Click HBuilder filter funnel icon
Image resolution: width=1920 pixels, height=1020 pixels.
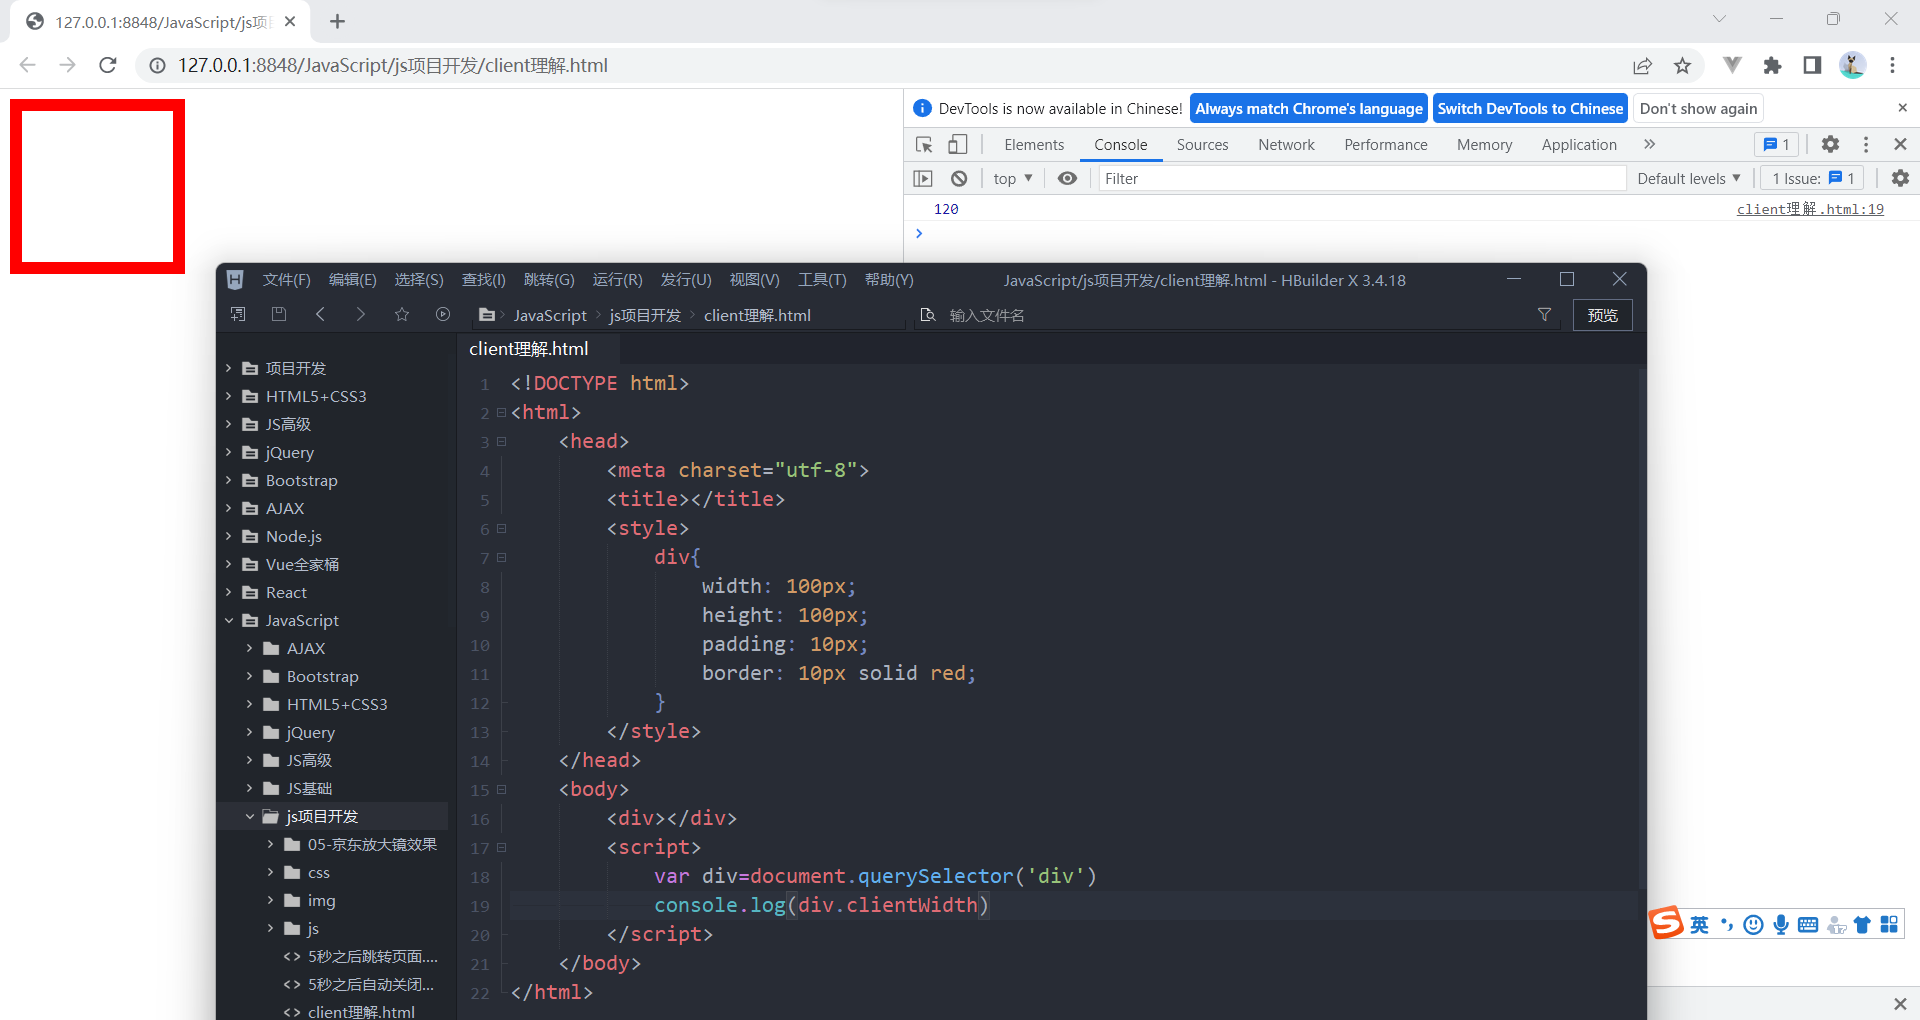(x=1544, y=314)
